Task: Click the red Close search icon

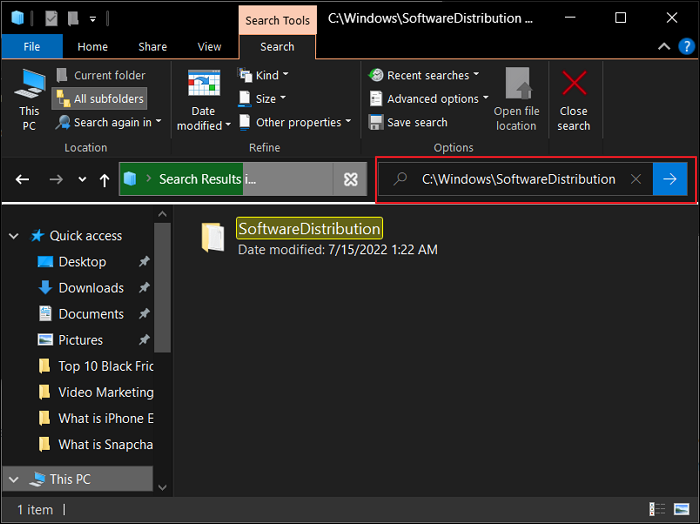Action: click(x=573, y=84)
